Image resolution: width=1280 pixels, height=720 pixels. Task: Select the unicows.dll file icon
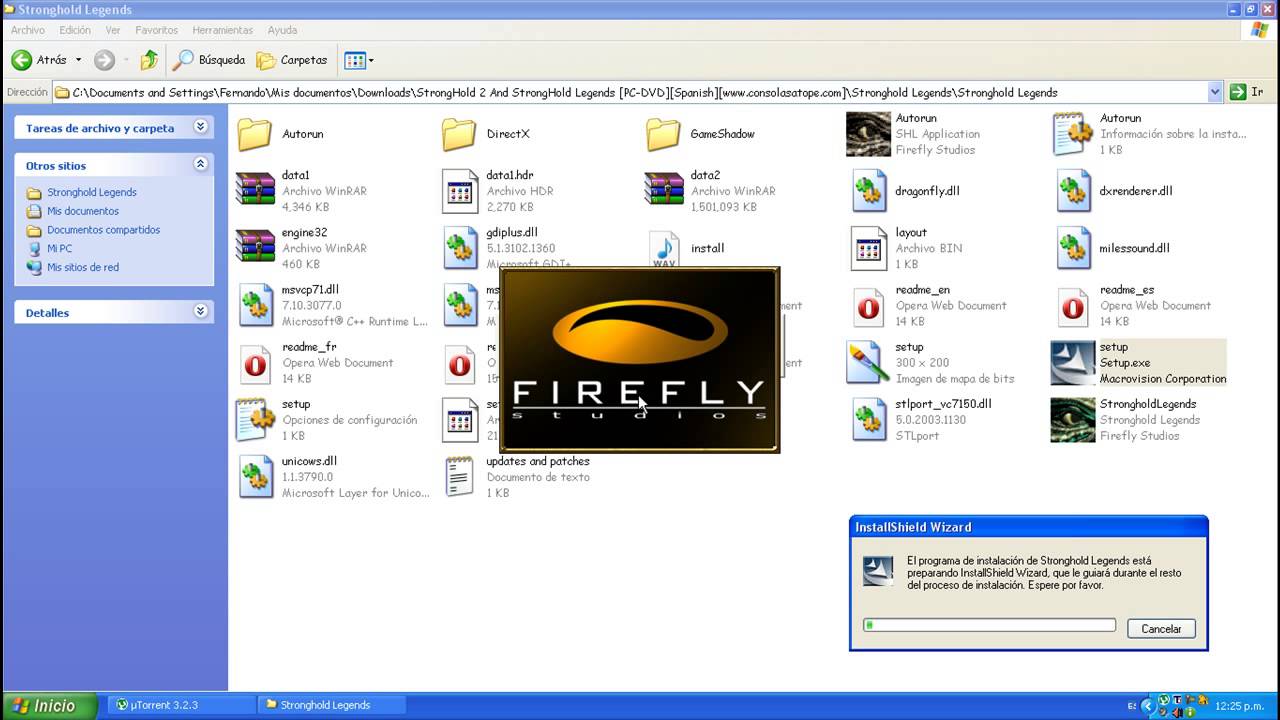click(256, 477)
